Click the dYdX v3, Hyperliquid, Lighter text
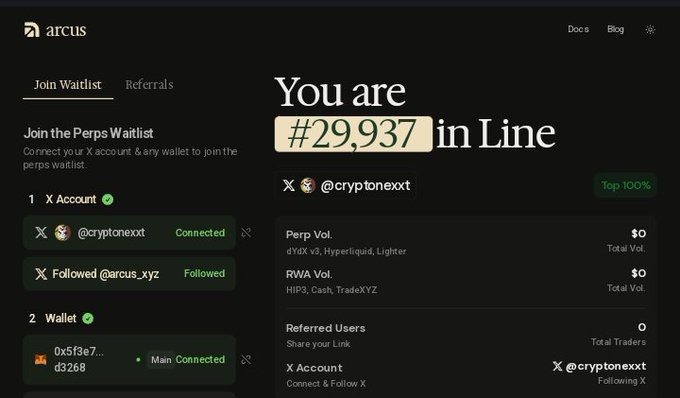 click(x=346, y=251)
